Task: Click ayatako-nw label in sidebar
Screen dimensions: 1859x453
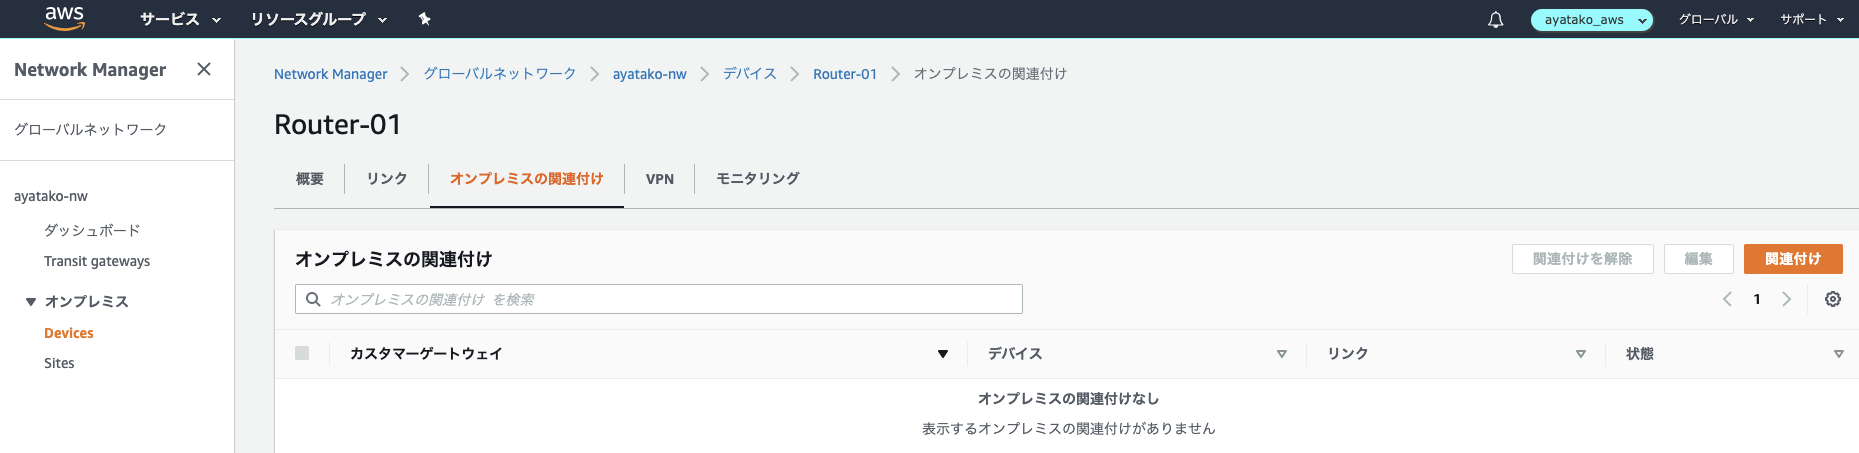Action: coord(51,196)
